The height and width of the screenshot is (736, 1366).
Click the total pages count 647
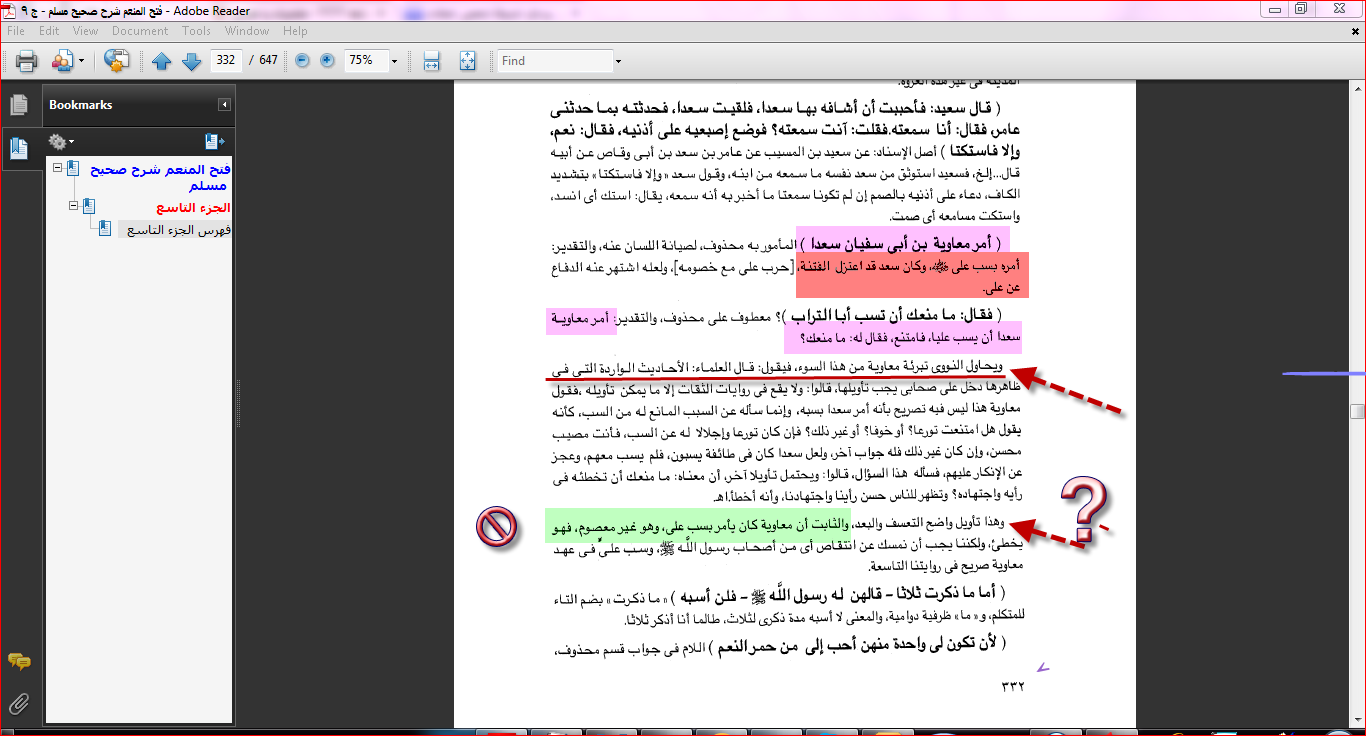tap(268, 61)
